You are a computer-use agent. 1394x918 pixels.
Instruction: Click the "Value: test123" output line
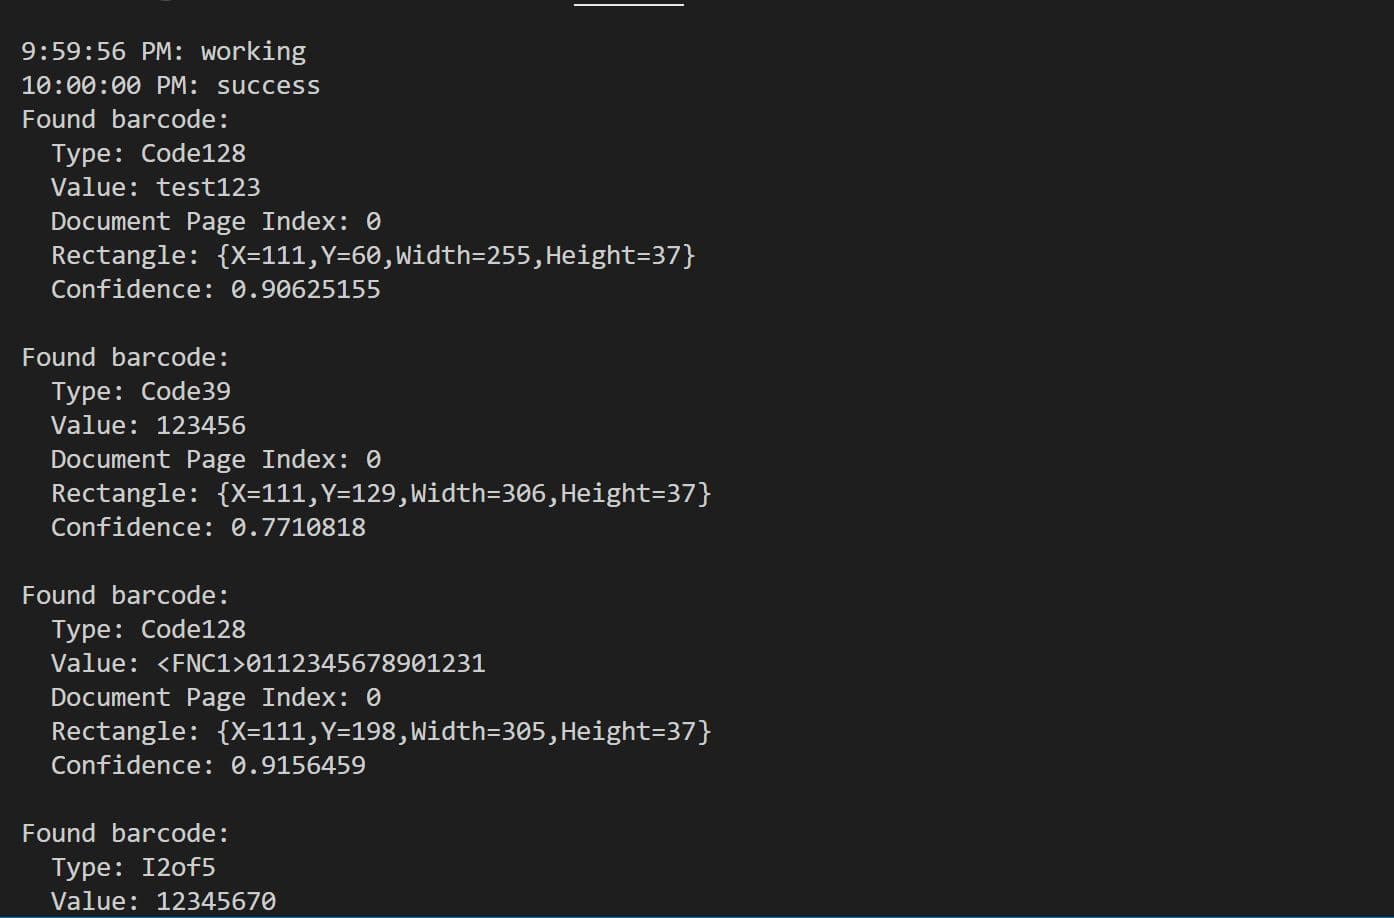tap(155, 187)
